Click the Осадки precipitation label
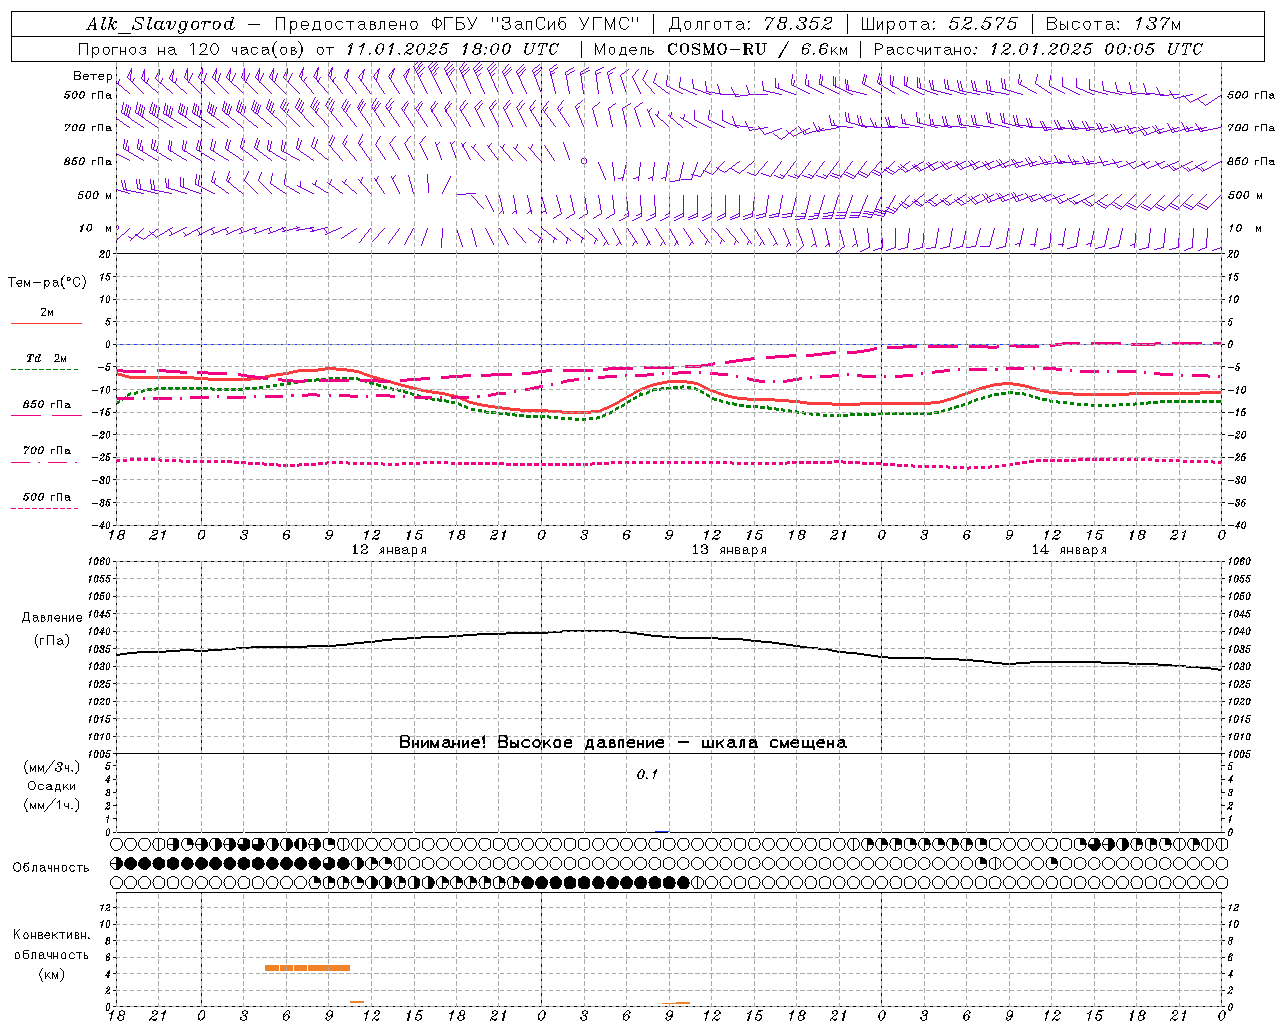Viewport: 1280px width, 1024px height. (52, 786)
